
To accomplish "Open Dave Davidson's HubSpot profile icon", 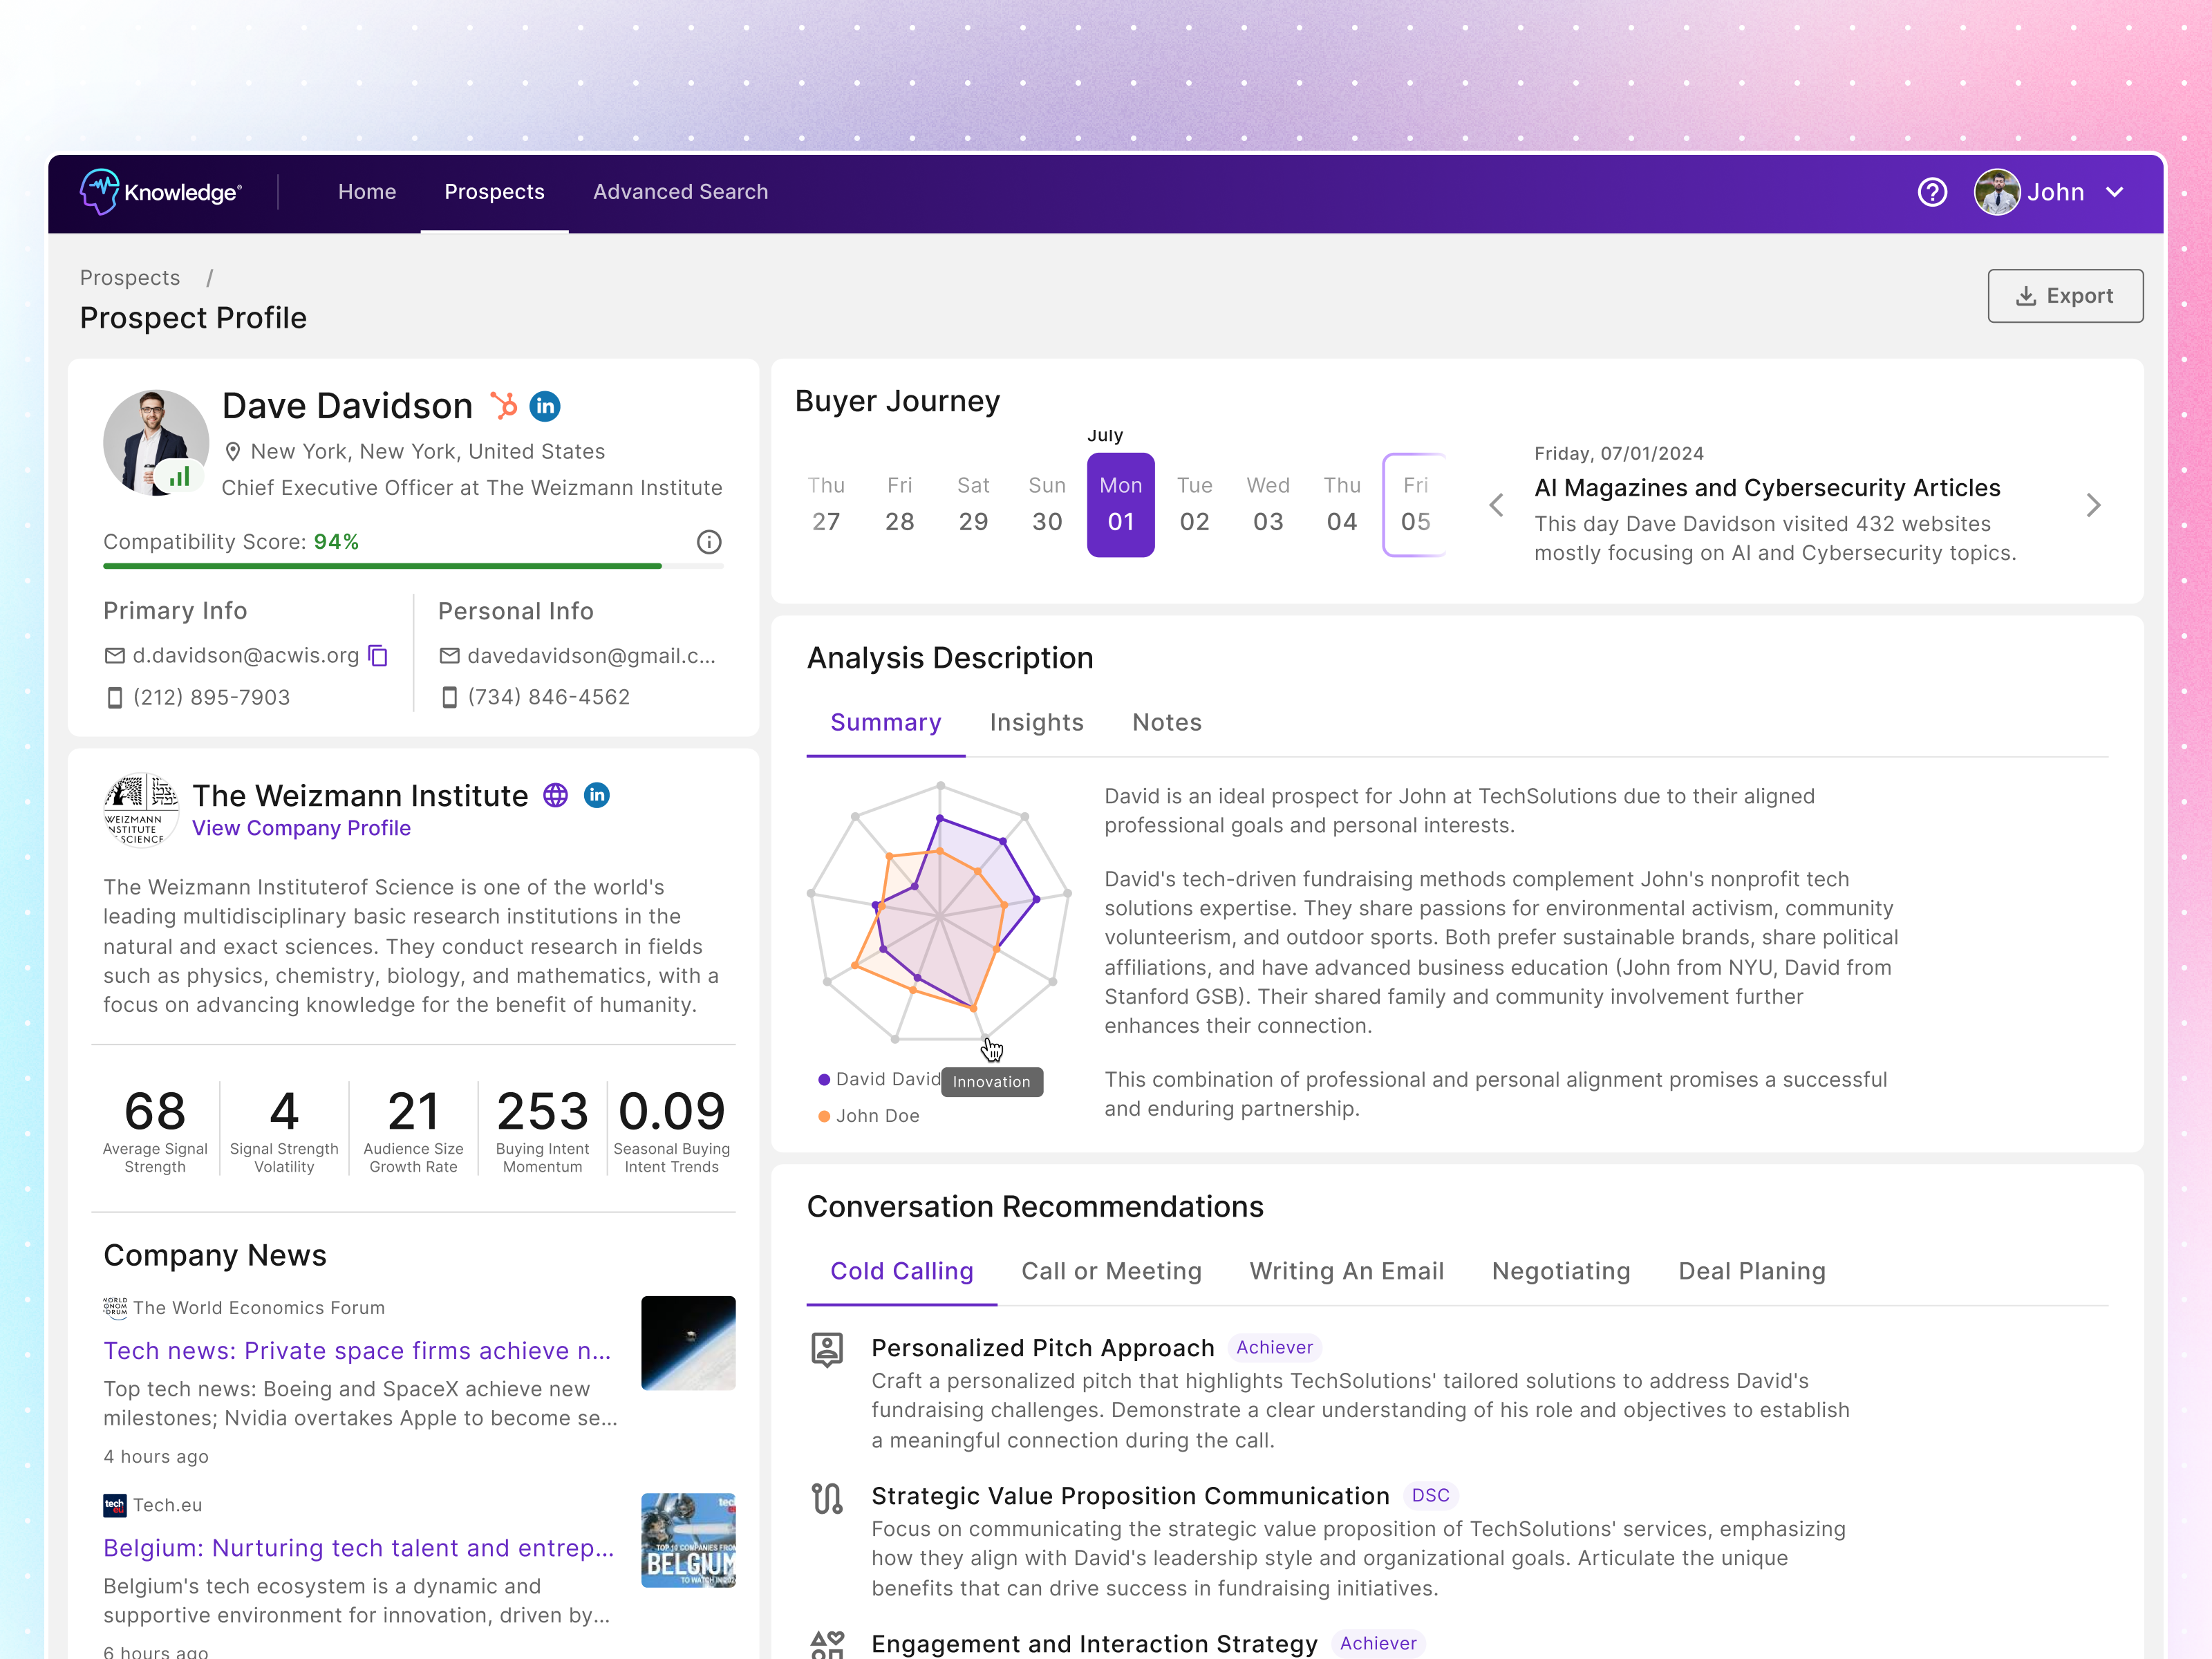I will [x=504, y=406].
